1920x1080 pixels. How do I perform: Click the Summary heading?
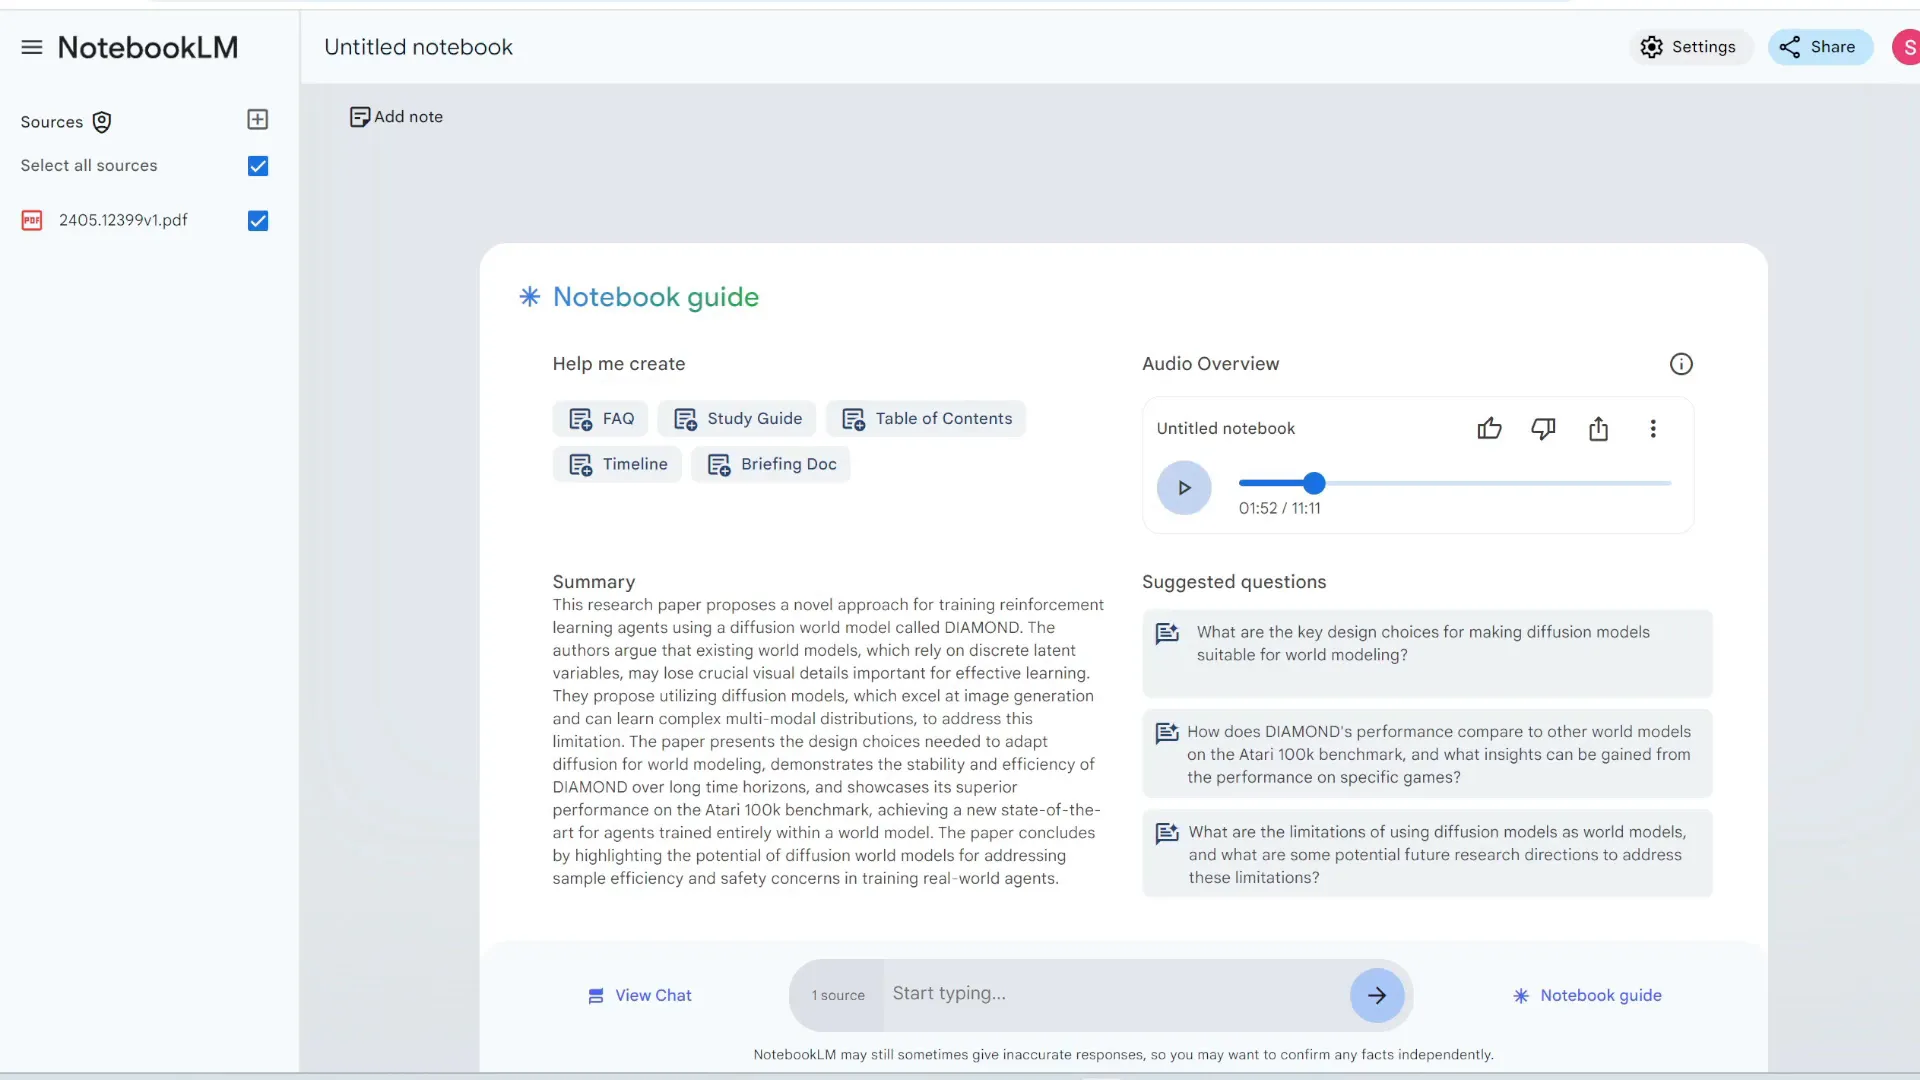pyautogui.click(x=594, y=582)
